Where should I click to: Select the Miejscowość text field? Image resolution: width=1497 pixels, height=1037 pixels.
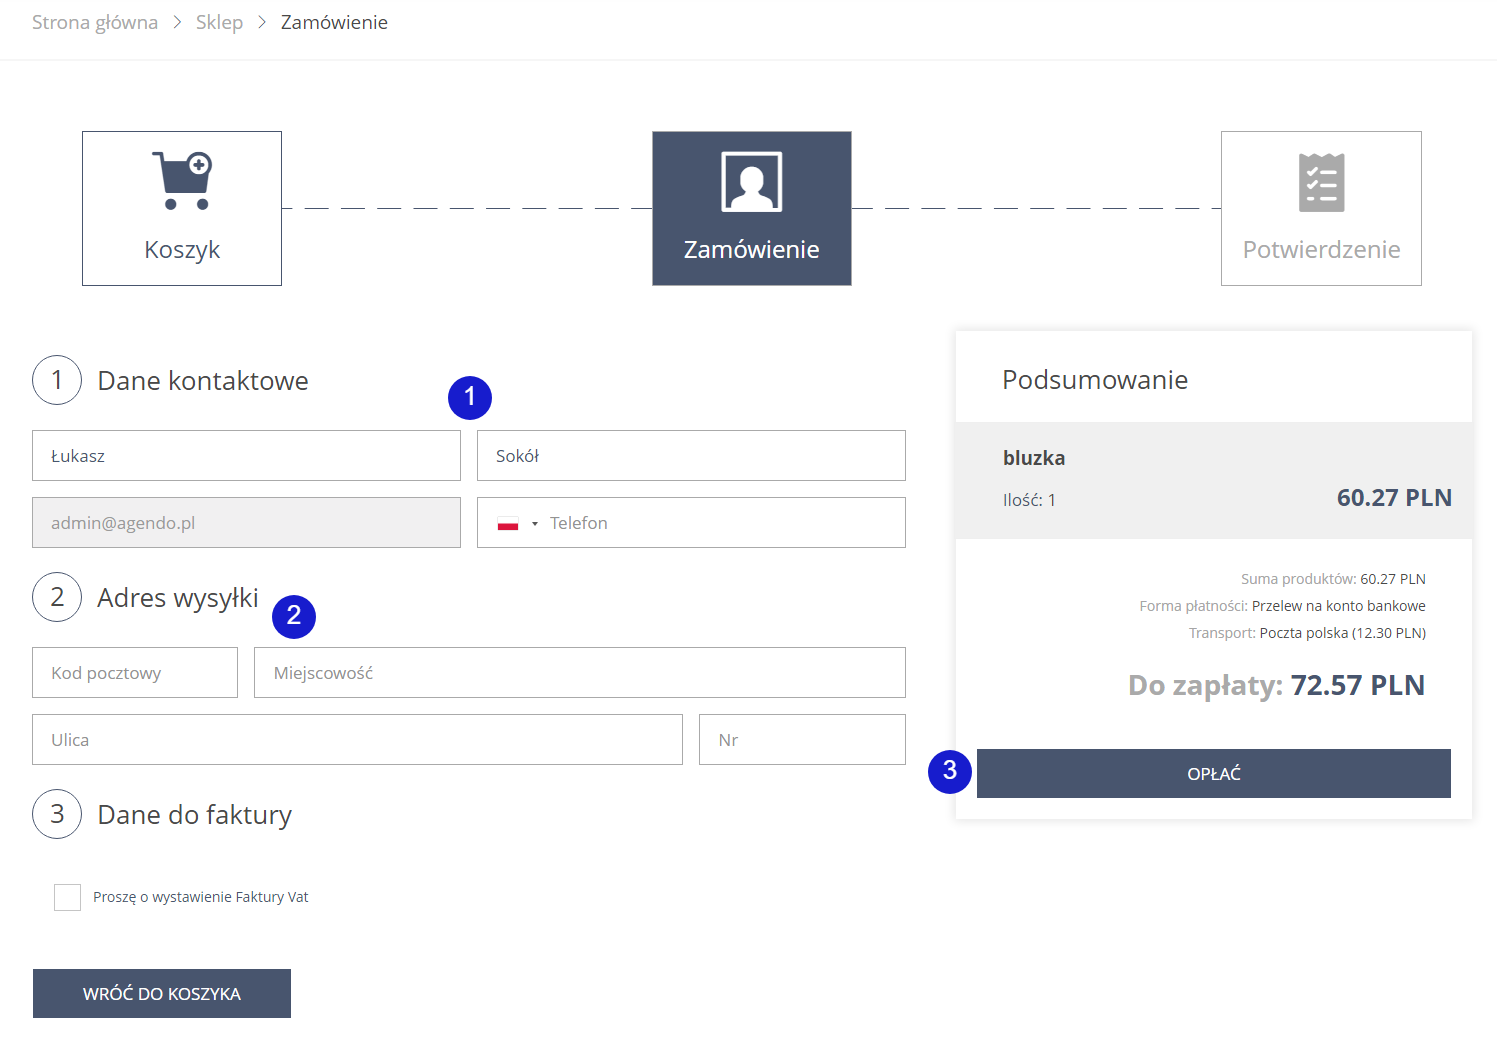(580, 673)
